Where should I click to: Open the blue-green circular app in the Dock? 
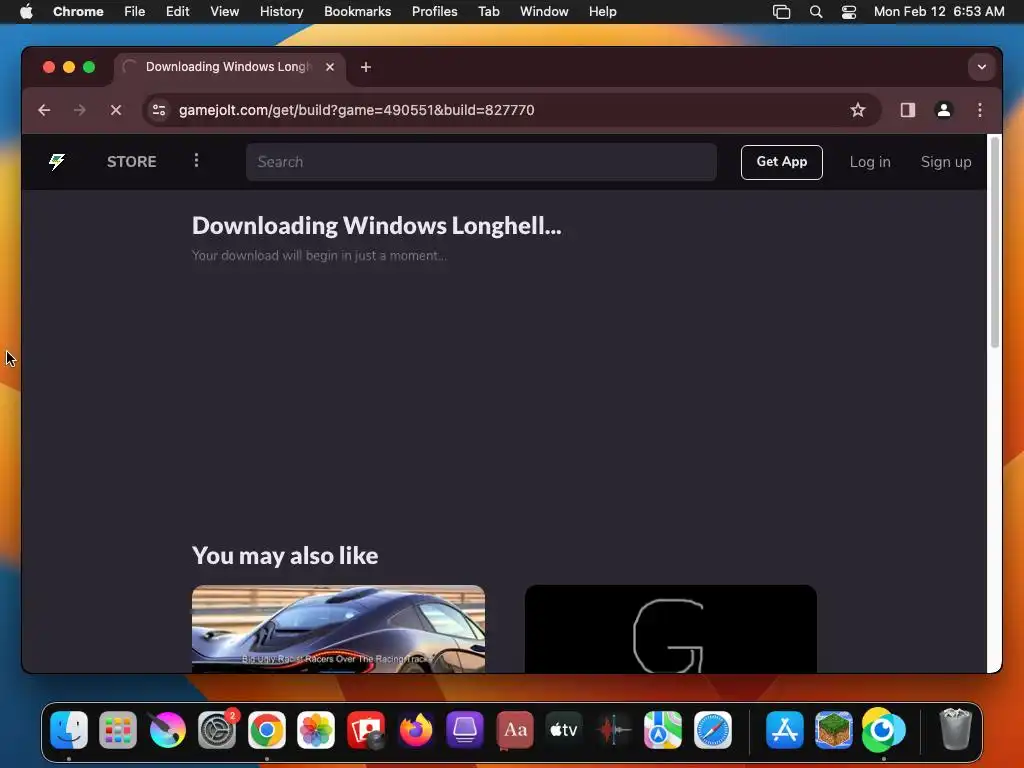tap(883, 729)
